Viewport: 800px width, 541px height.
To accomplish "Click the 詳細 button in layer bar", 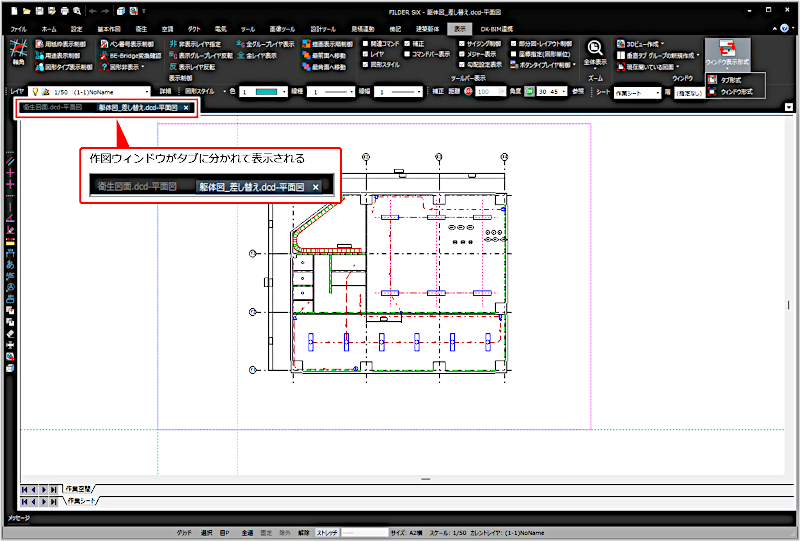I will pyautogui.click(x=165, y=91).
